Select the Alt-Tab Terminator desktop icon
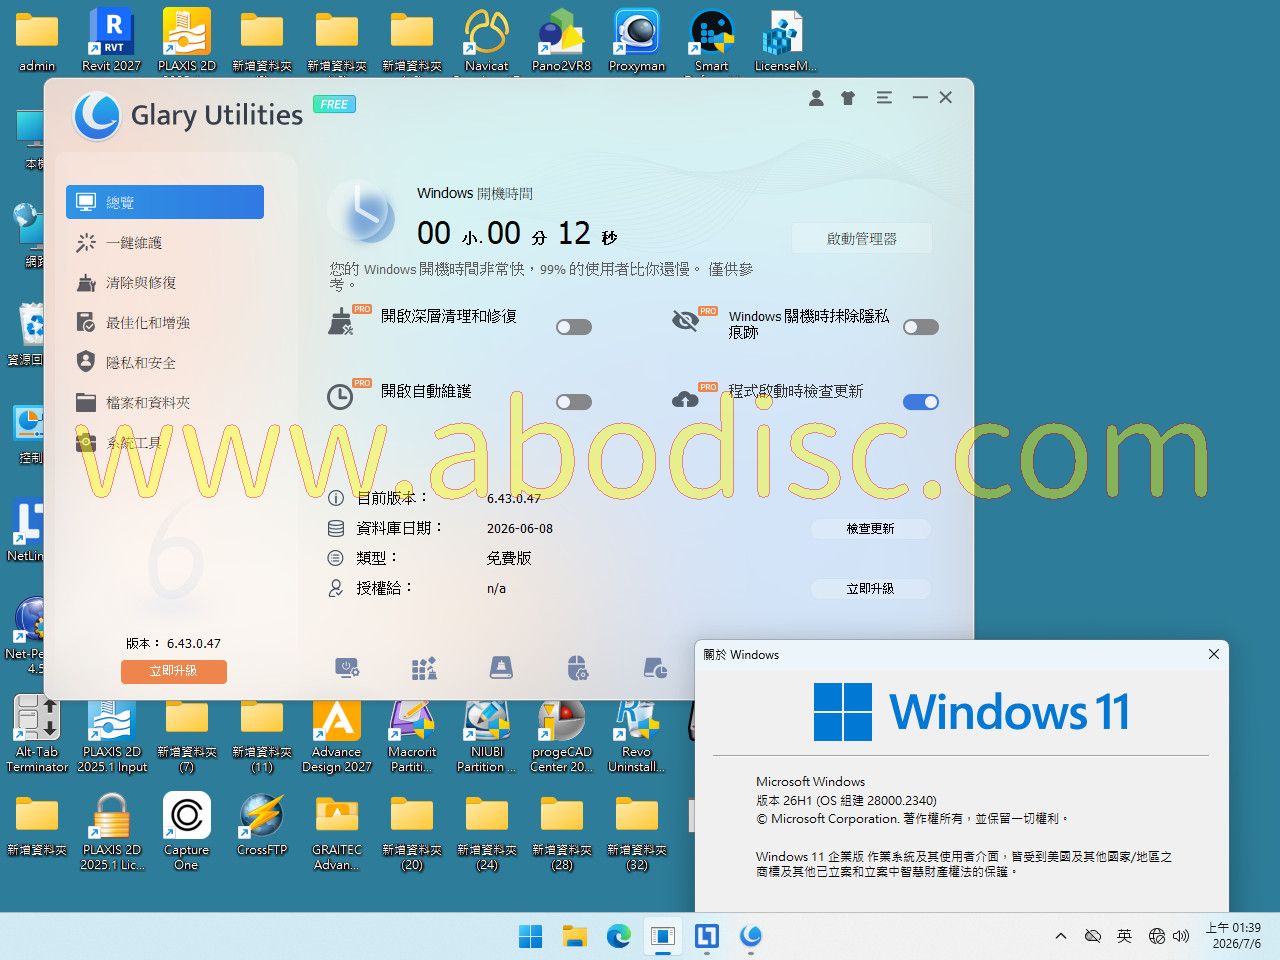 point(37,733)
